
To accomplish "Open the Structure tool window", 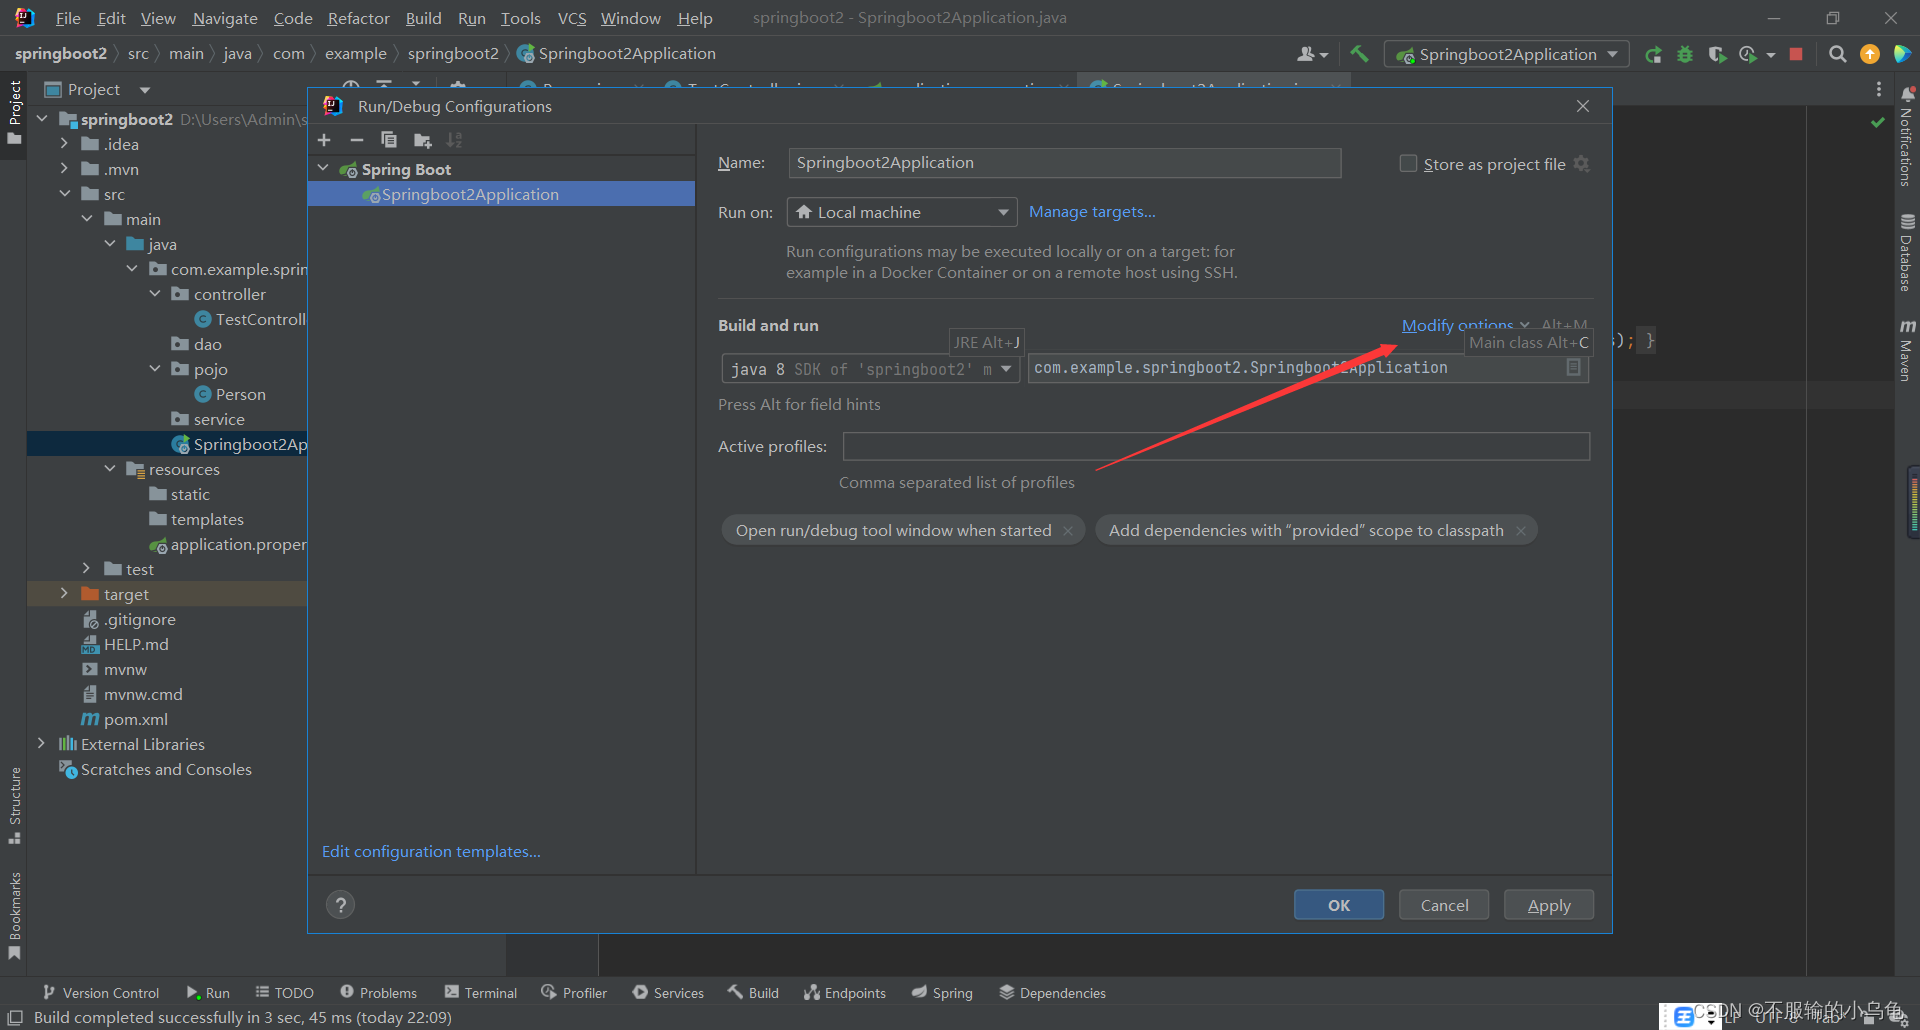I will click(14, 805).
